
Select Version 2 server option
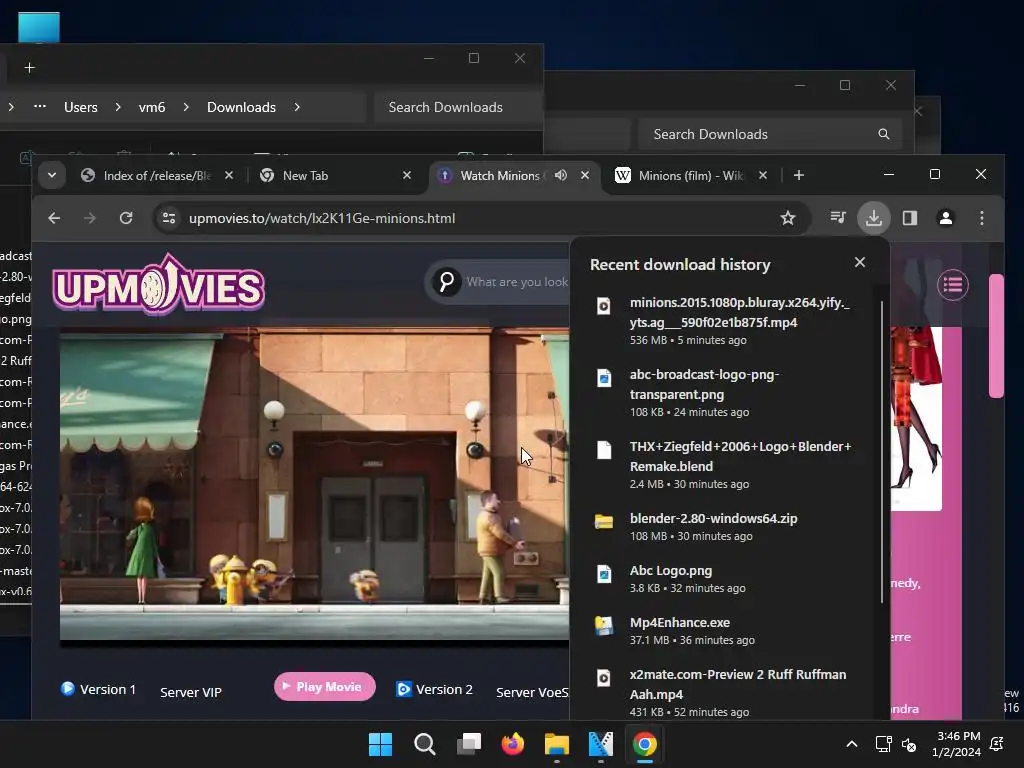click(x=434, y=689)
